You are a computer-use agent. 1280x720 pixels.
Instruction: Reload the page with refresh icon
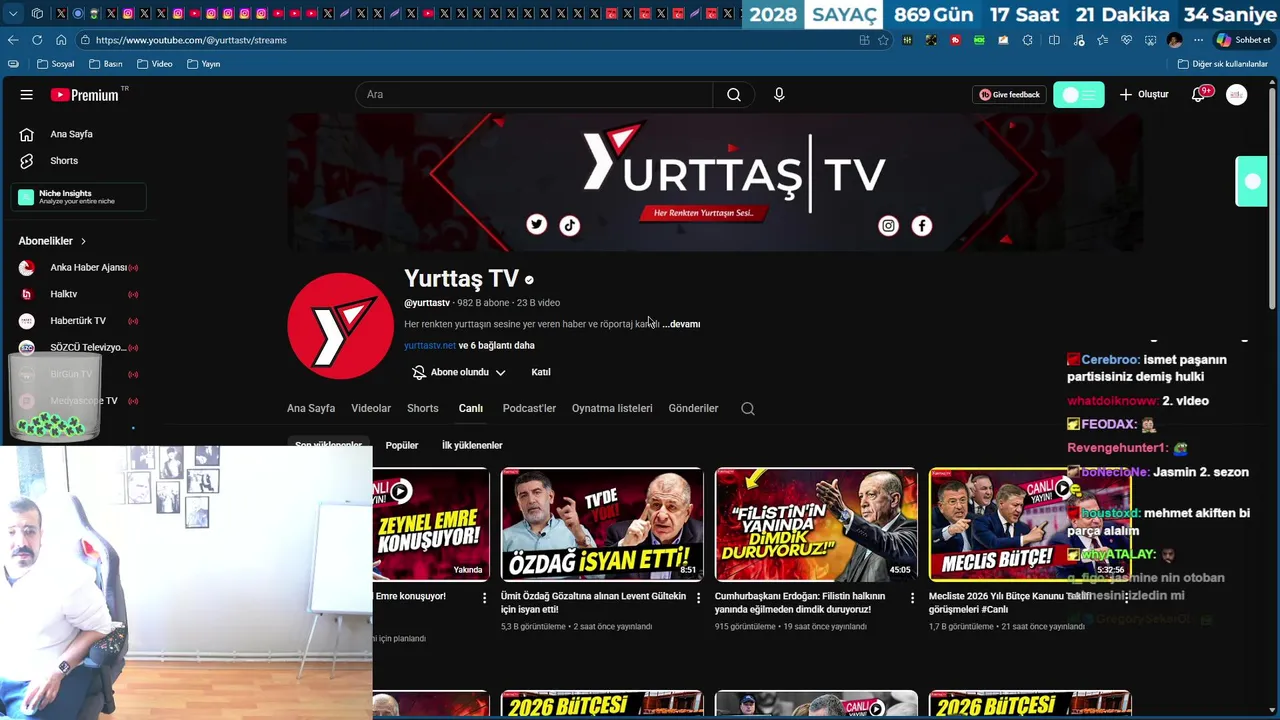click(x=37, y=40)
